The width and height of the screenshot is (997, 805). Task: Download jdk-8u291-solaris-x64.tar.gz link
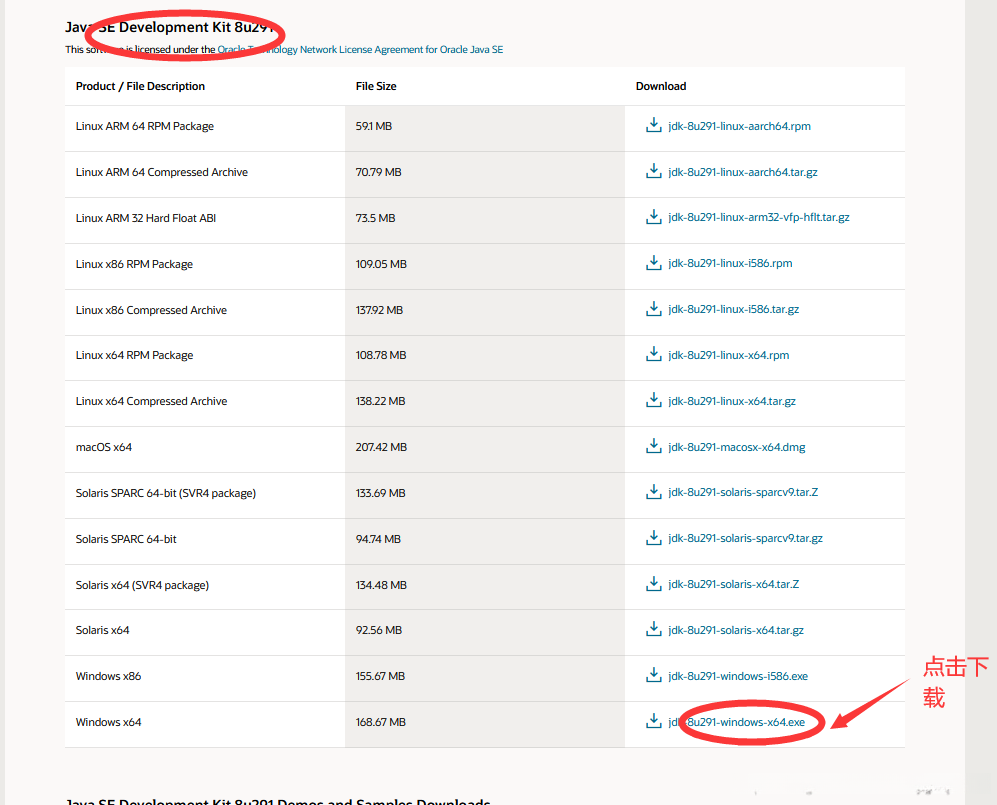(736, 630)
